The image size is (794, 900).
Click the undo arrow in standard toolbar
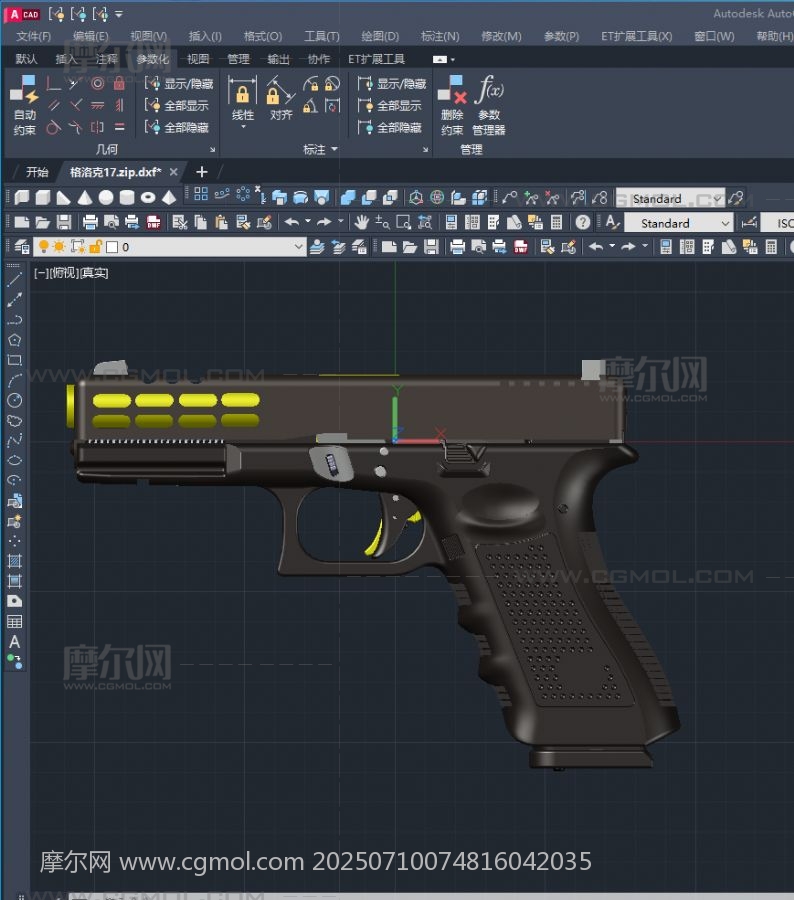pyautogui.click(x=292, y=222)
